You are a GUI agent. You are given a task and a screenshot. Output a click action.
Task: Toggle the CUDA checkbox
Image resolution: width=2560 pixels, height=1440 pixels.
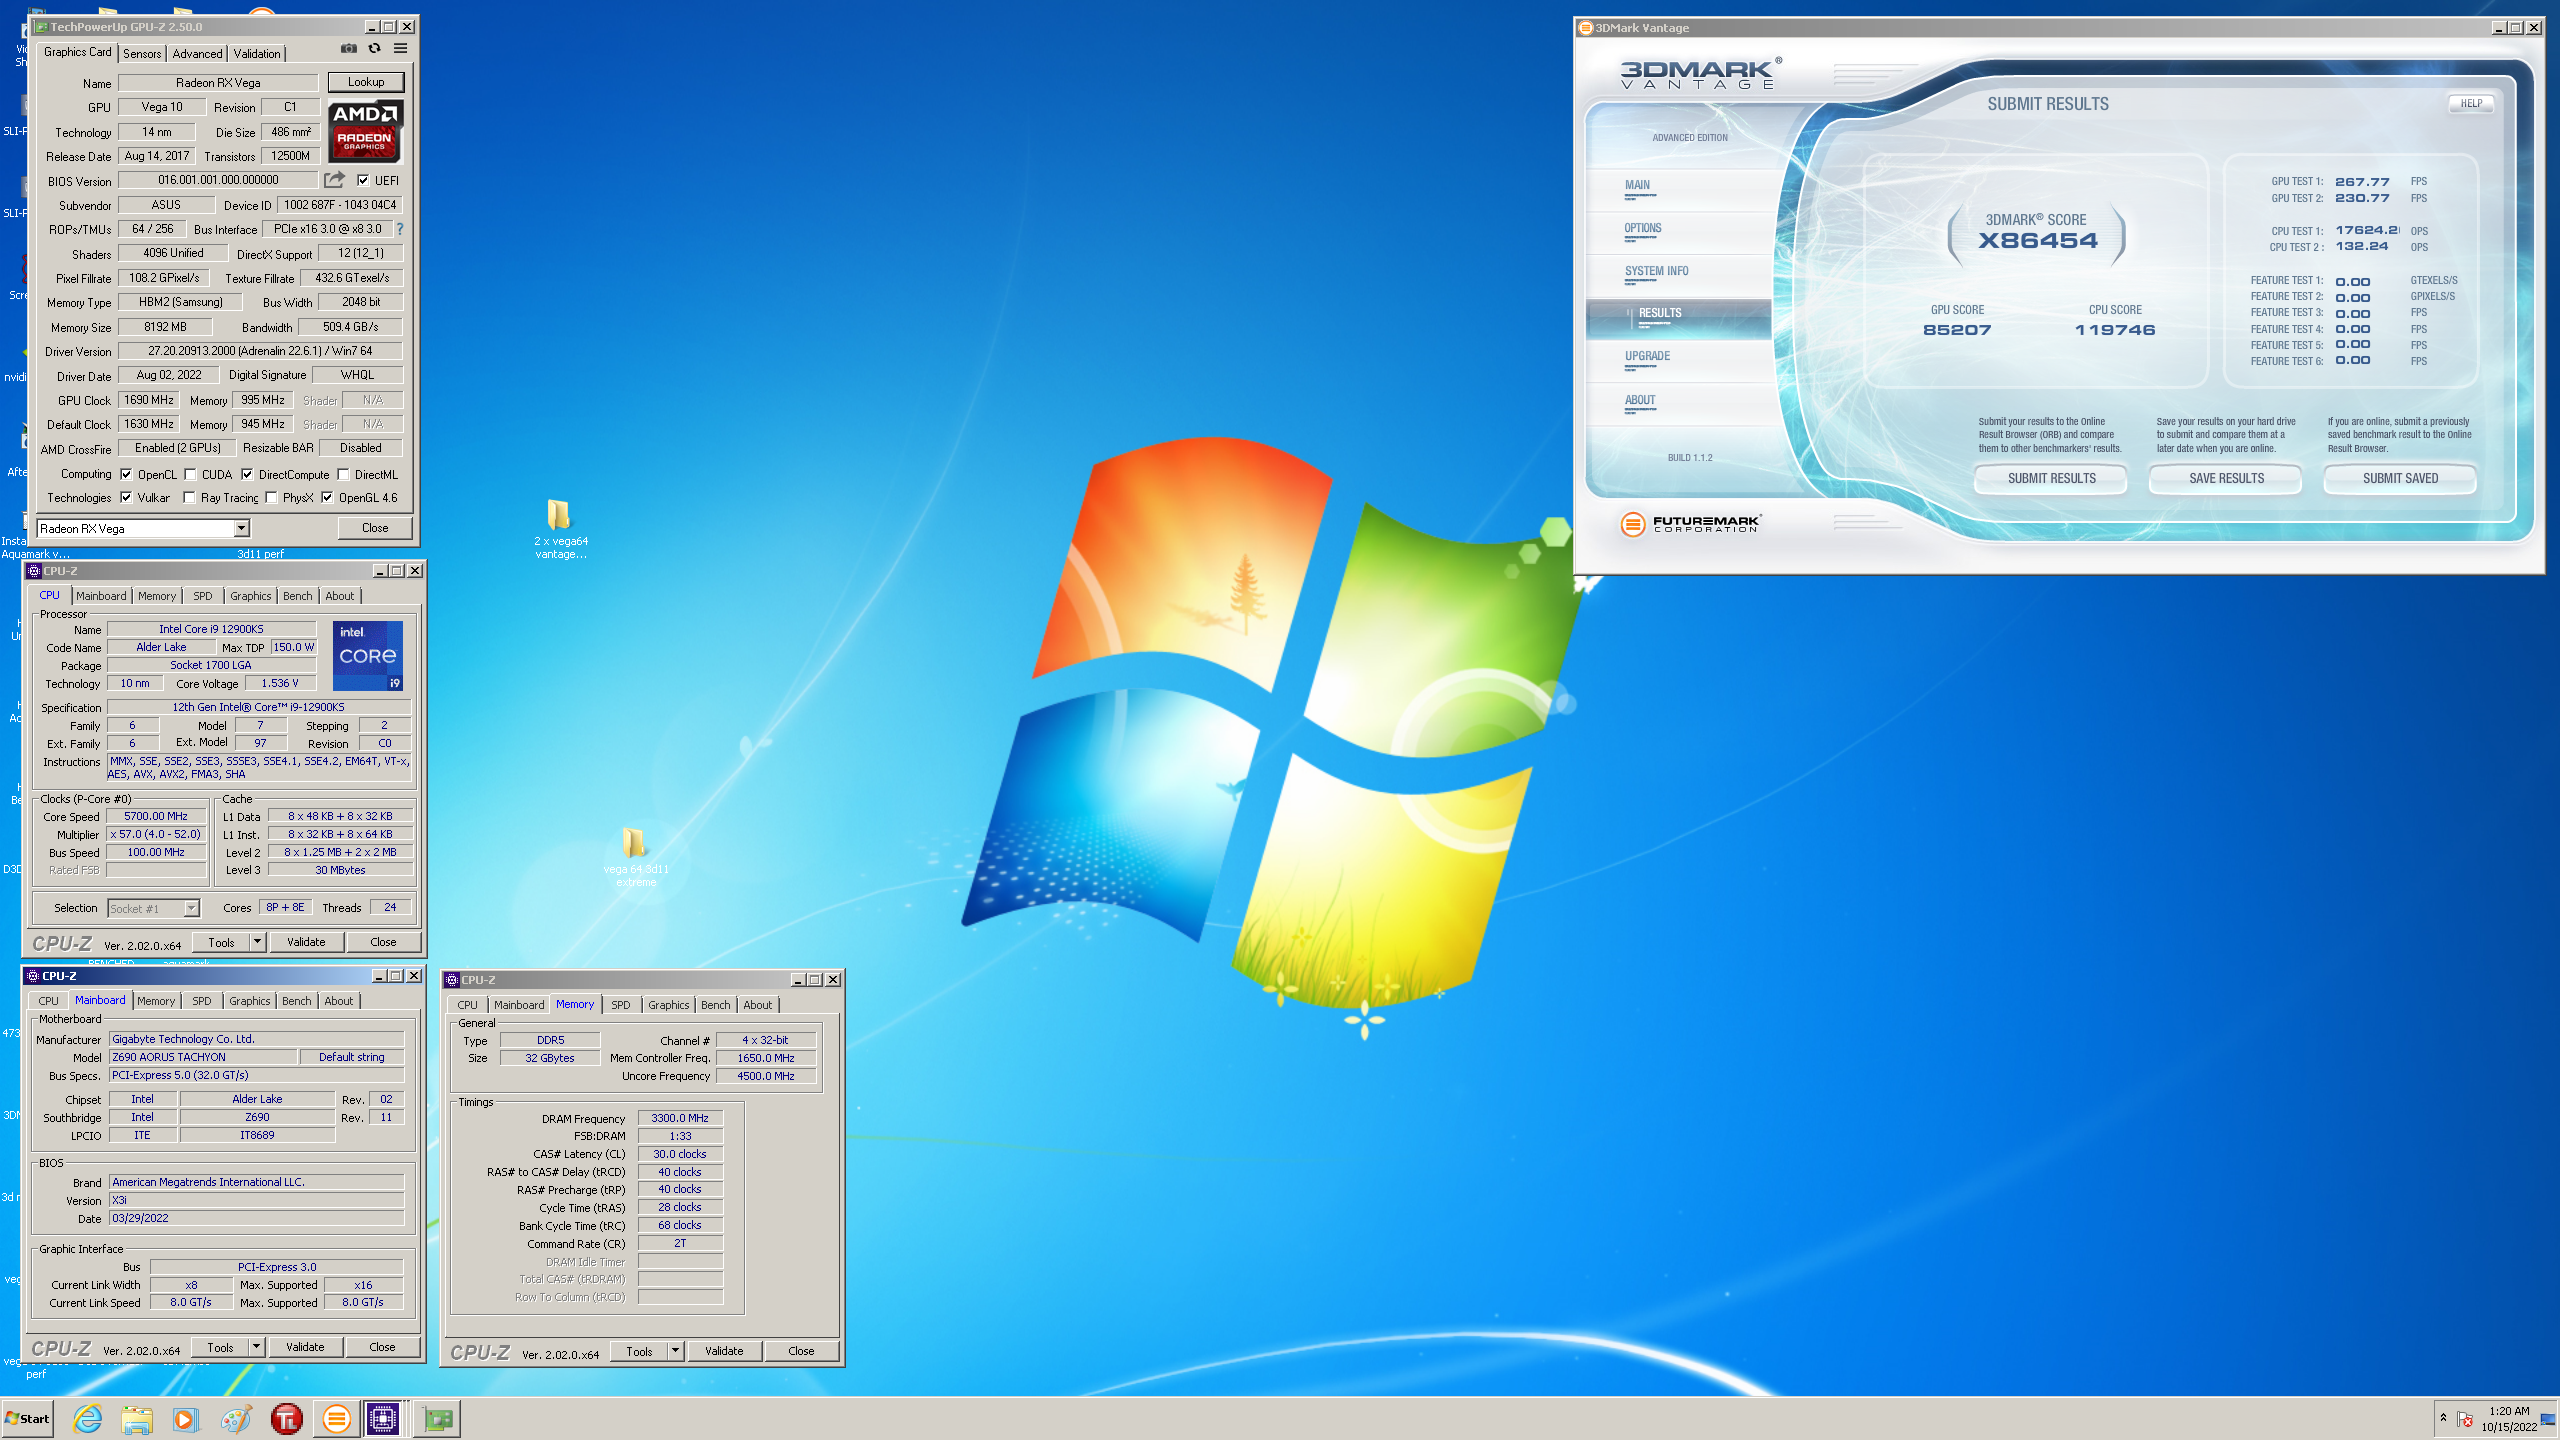[190, 475]
